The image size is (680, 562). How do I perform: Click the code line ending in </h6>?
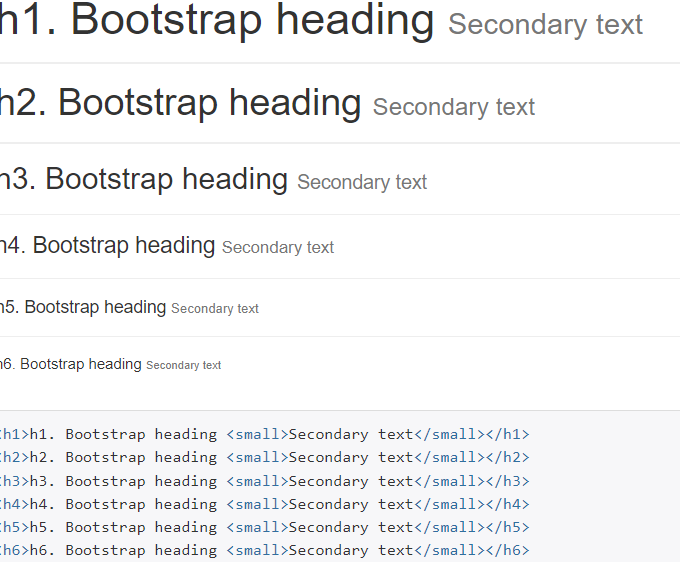(265, 550)
